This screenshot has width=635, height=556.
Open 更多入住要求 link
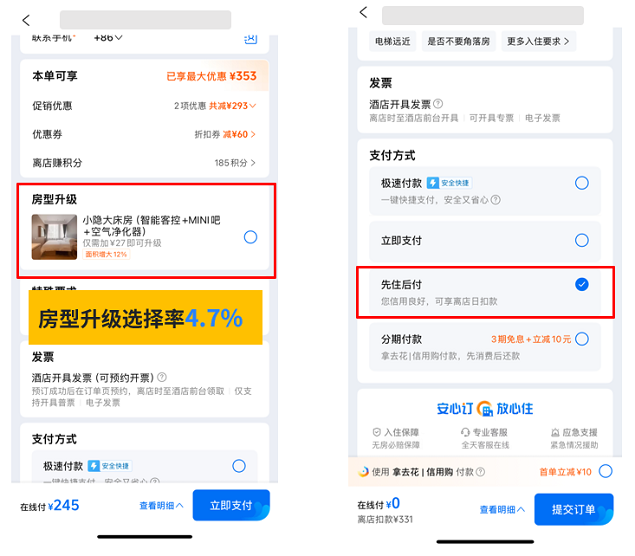[x=538, y=41]
